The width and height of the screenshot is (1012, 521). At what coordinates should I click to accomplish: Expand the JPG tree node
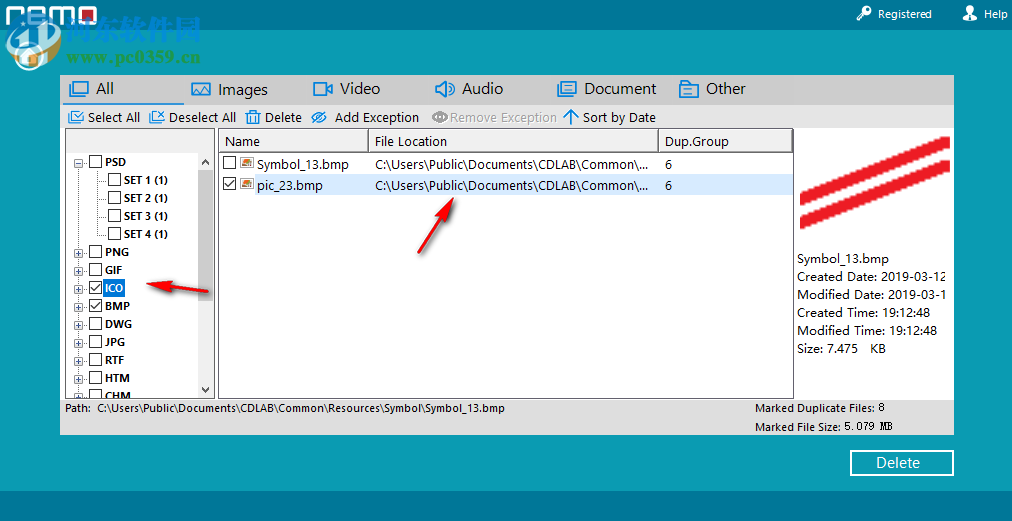79,343
